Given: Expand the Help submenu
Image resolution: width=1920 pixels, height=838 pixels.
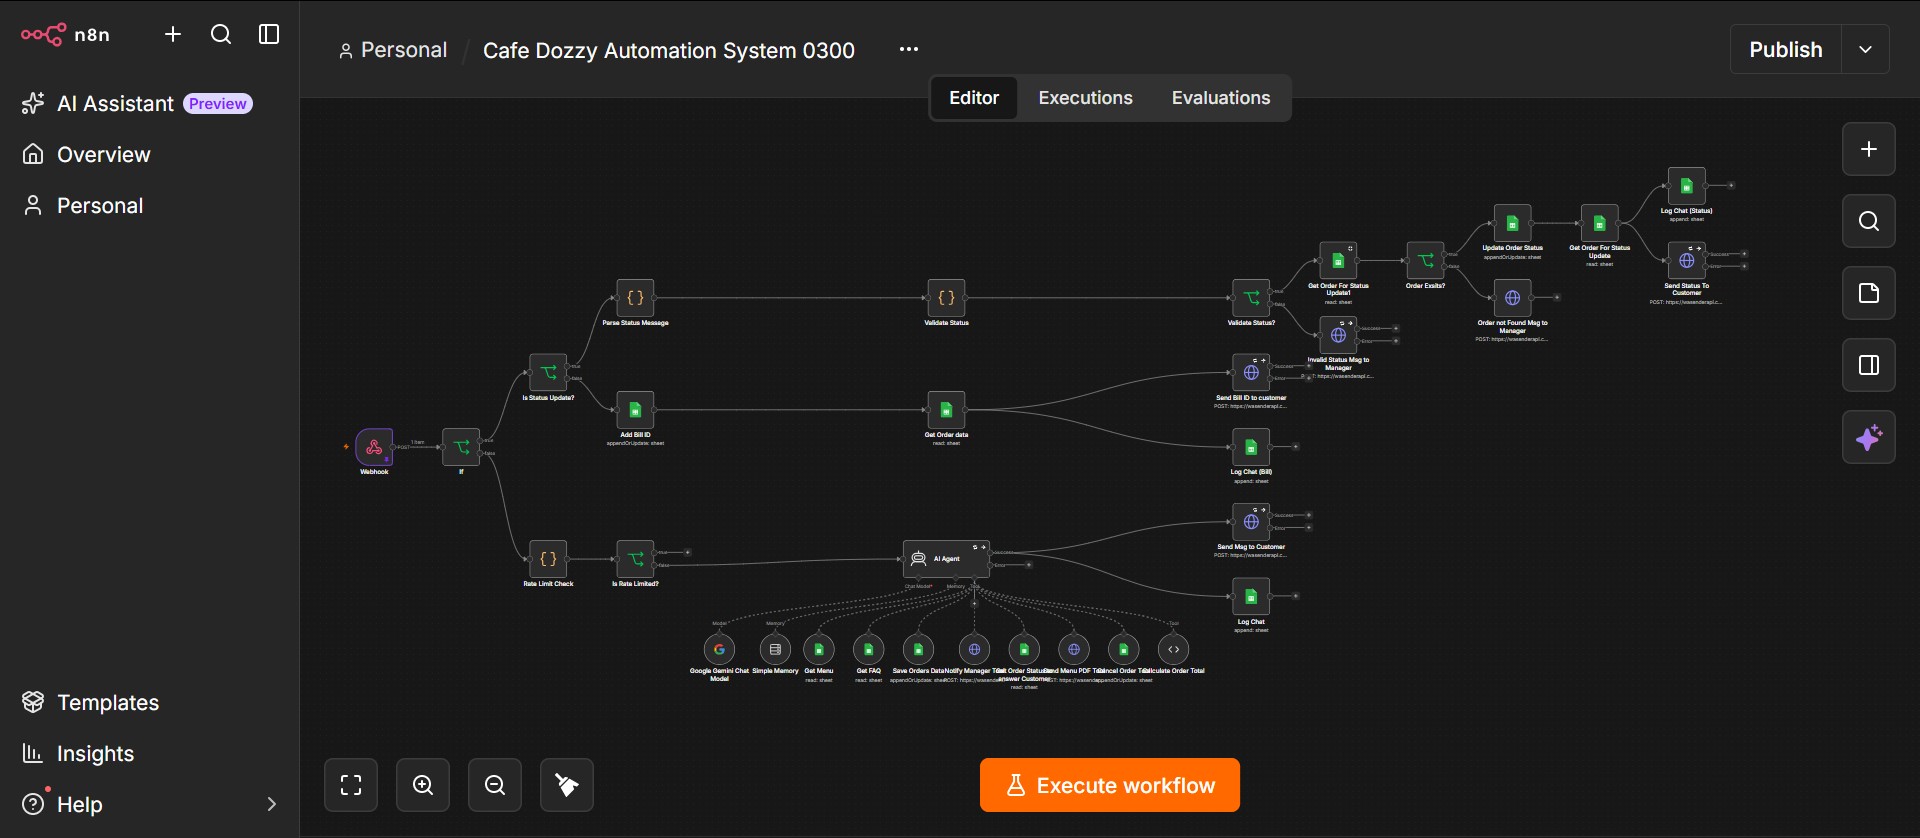Looking at the screenshot, I should coord(271,804).
